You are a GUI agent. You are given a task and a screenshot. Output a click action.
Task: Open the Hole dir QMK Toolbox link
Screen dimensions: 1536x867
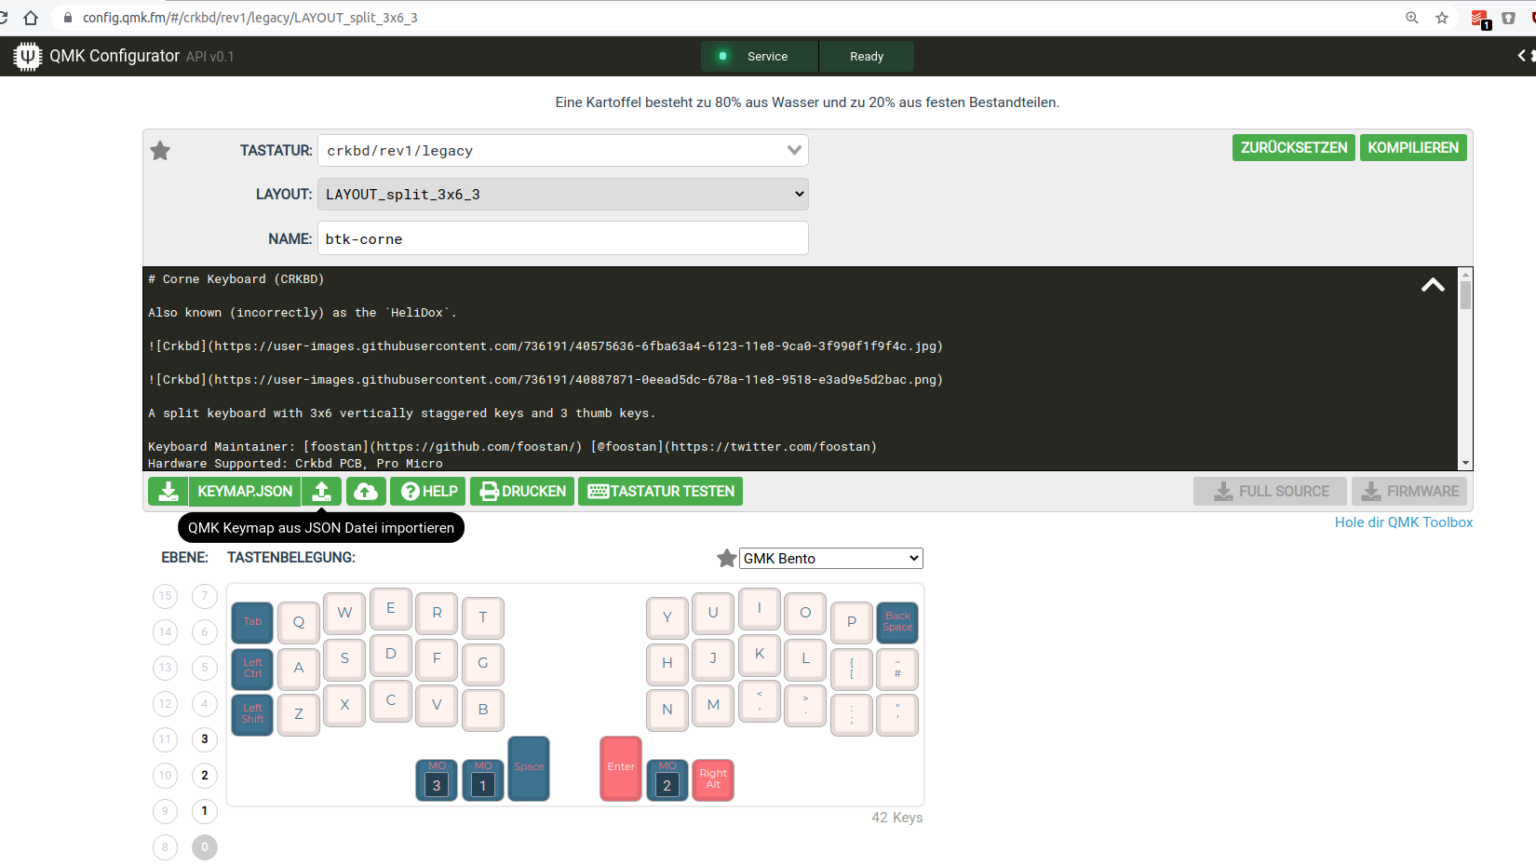point(1403,522)
